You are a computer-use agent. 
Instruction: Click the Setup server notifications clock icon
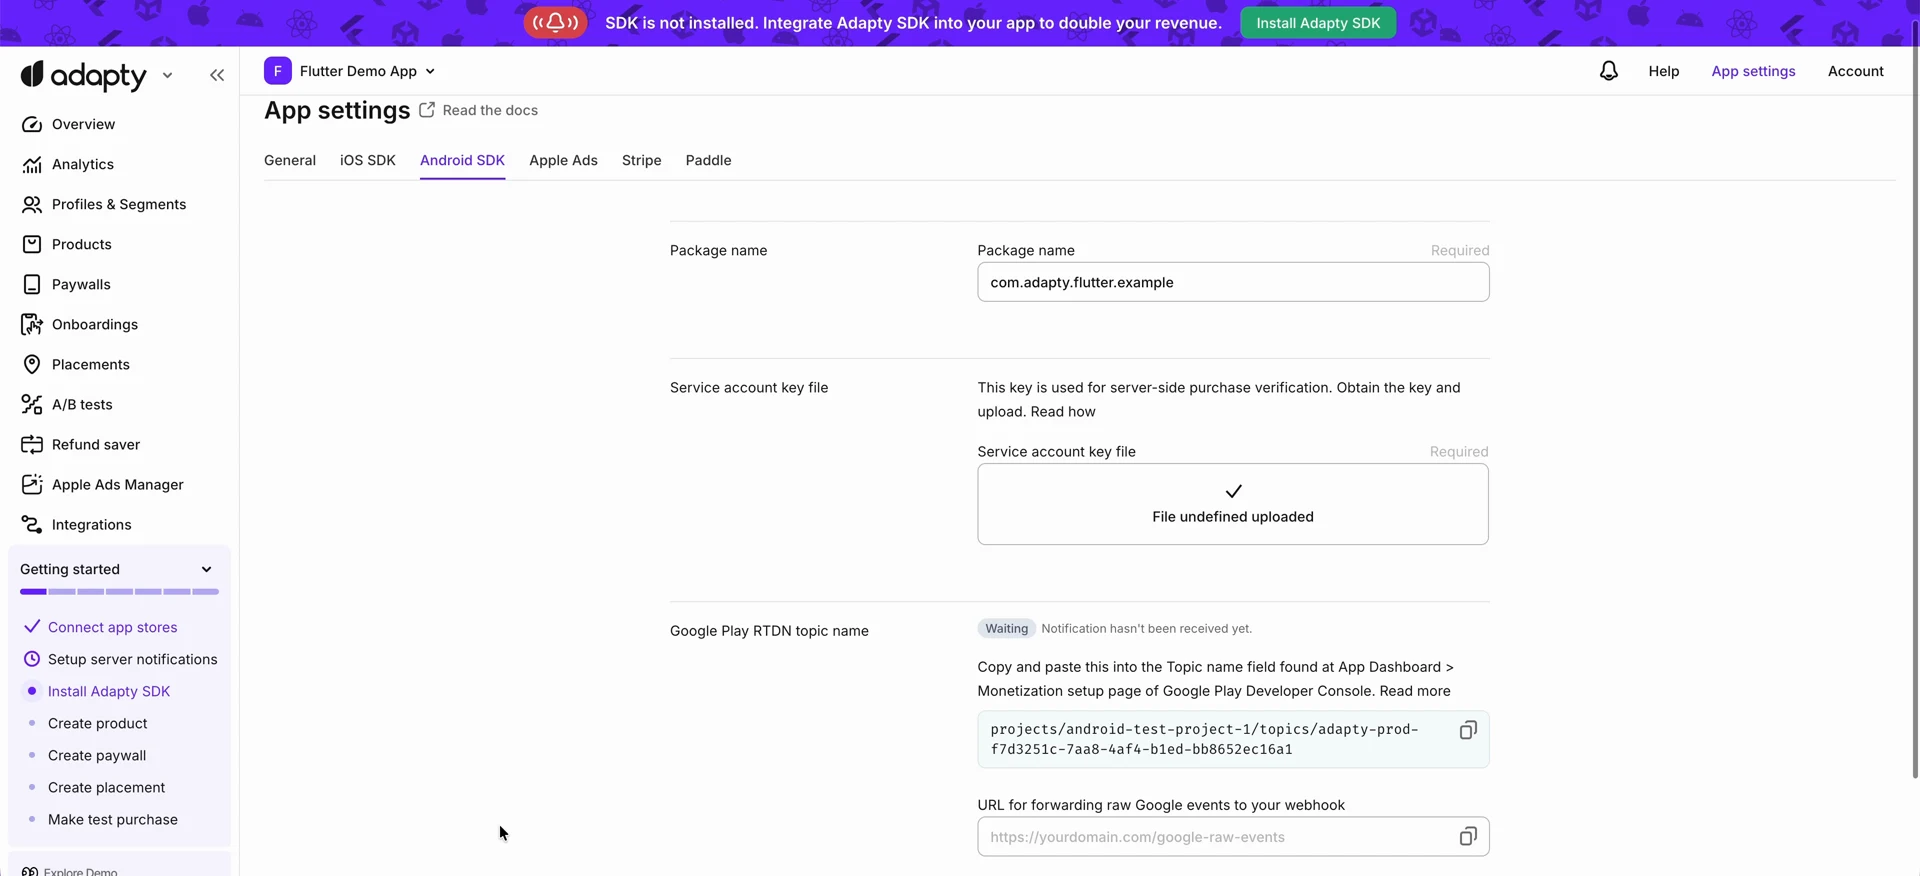click(32, 659)
